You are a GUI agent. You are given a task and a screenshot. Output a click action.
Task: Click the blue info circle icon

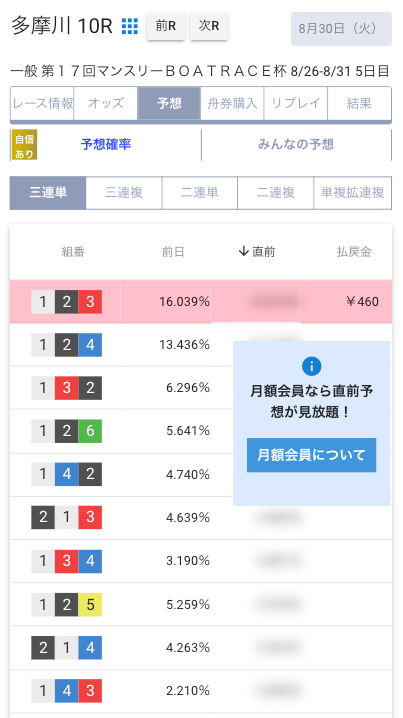312,366
